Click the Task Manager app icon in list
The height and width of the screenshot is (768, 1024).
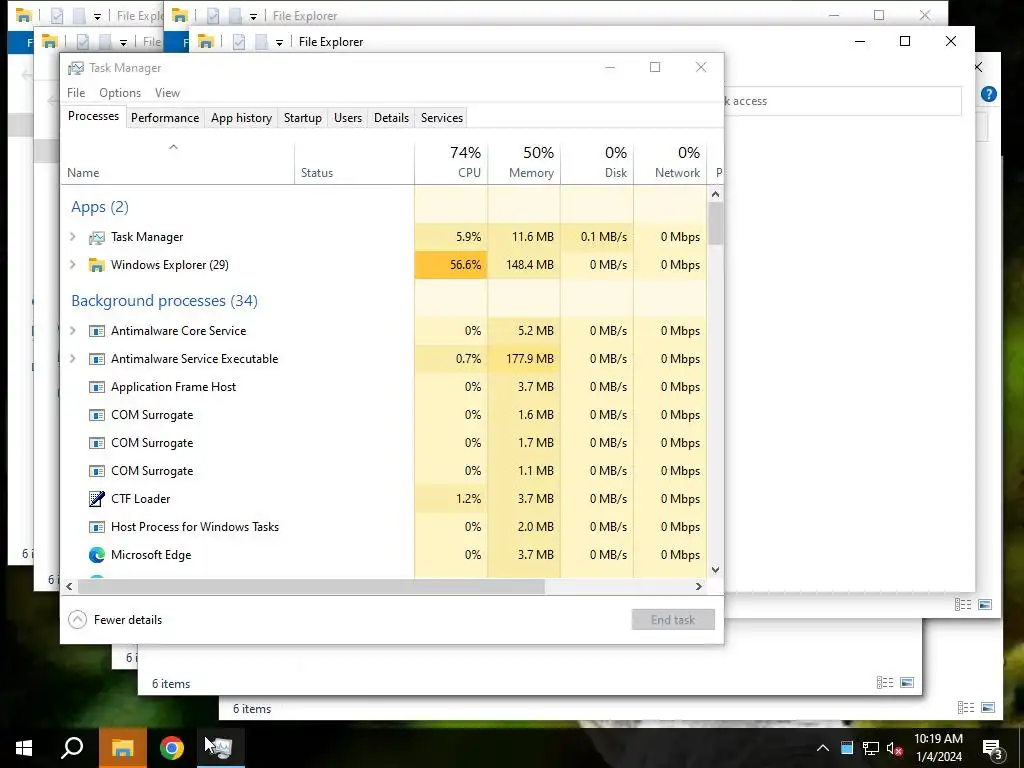97,238
